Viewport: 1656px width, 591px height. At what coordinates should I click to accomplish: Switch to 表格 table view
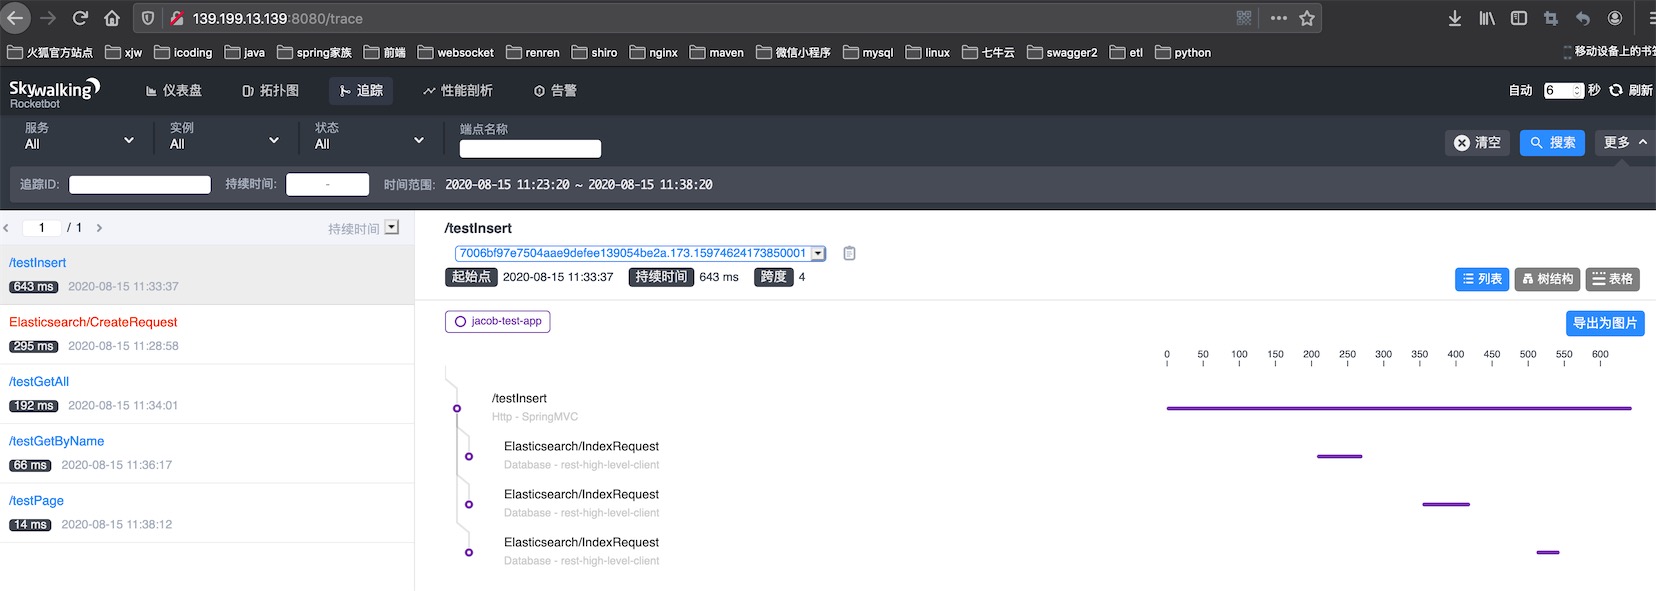(1613, 279)
